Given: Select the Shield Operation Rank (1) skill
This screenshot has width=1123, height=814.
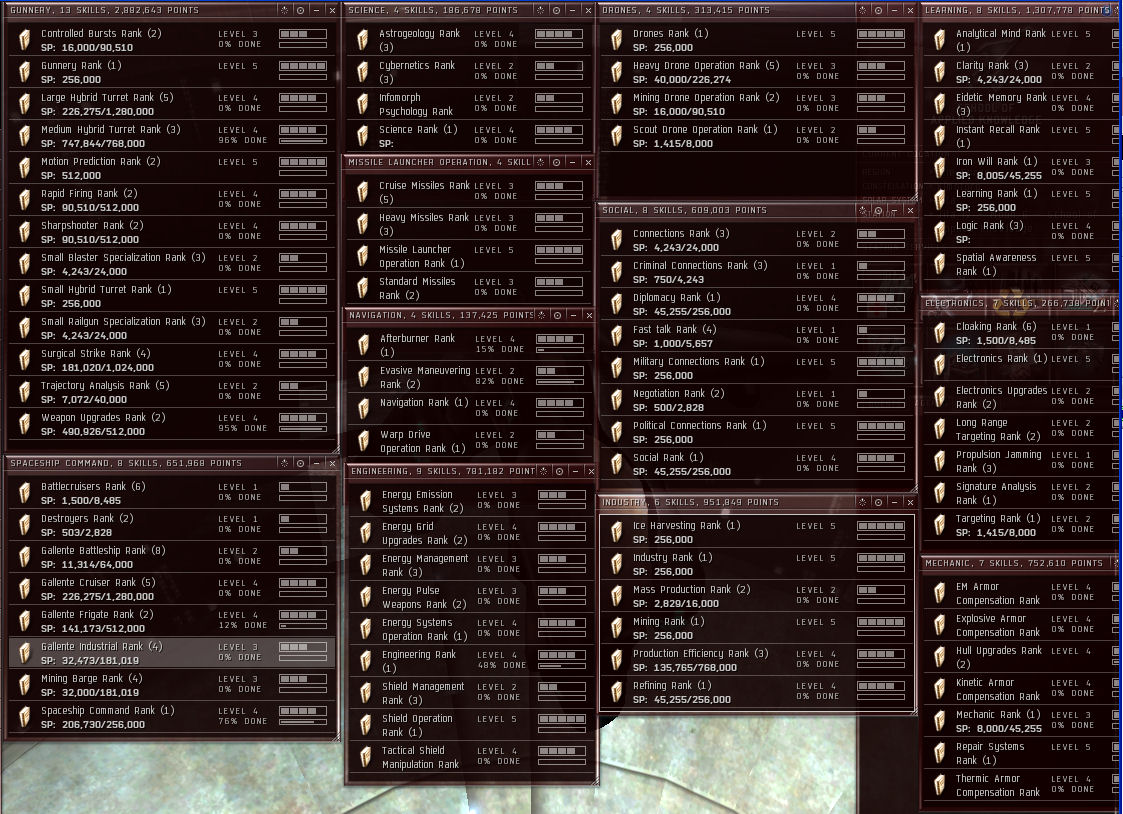Looking at the screenshot, I should tap(471, 725).
